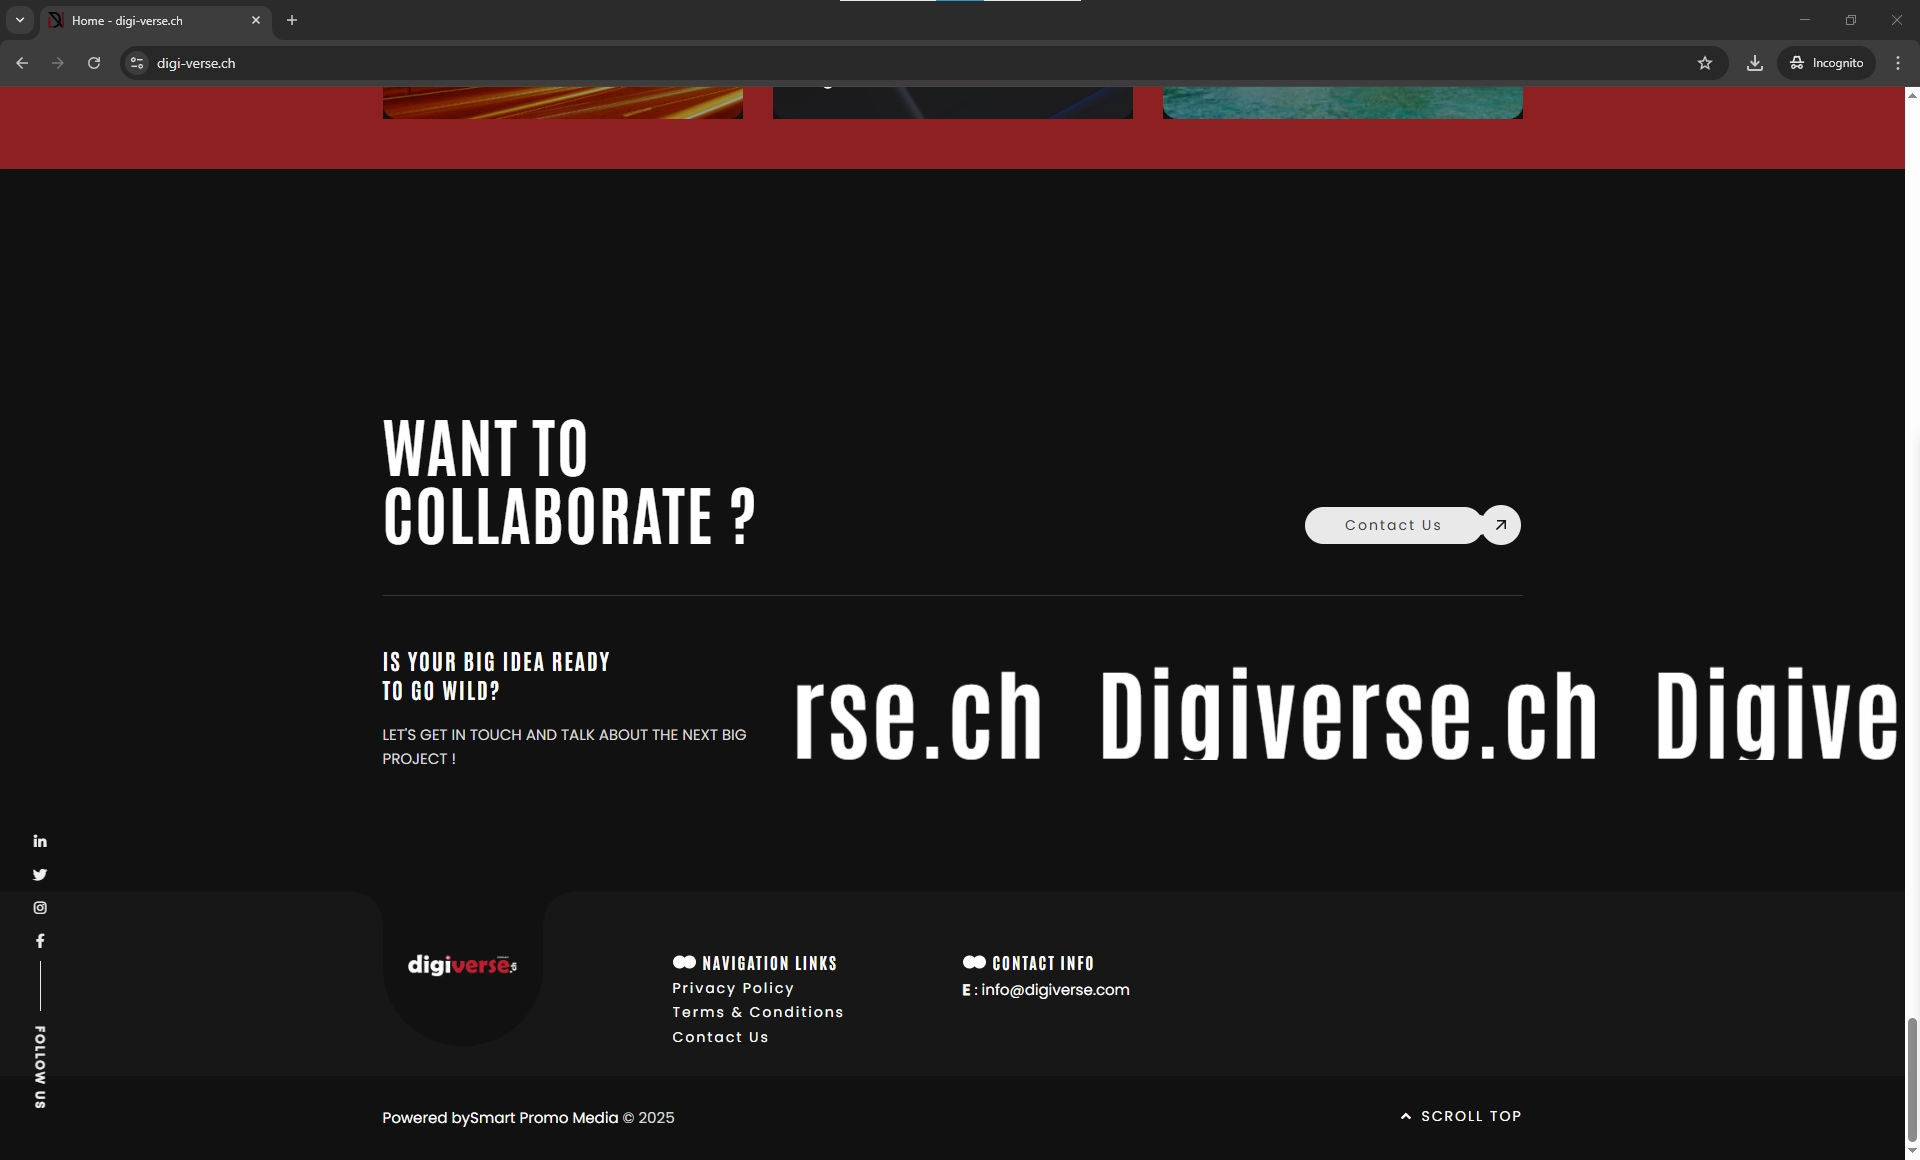View site information icon in address bar
The width and height of the screenshot is (1920, 1160).
[137, 63]
